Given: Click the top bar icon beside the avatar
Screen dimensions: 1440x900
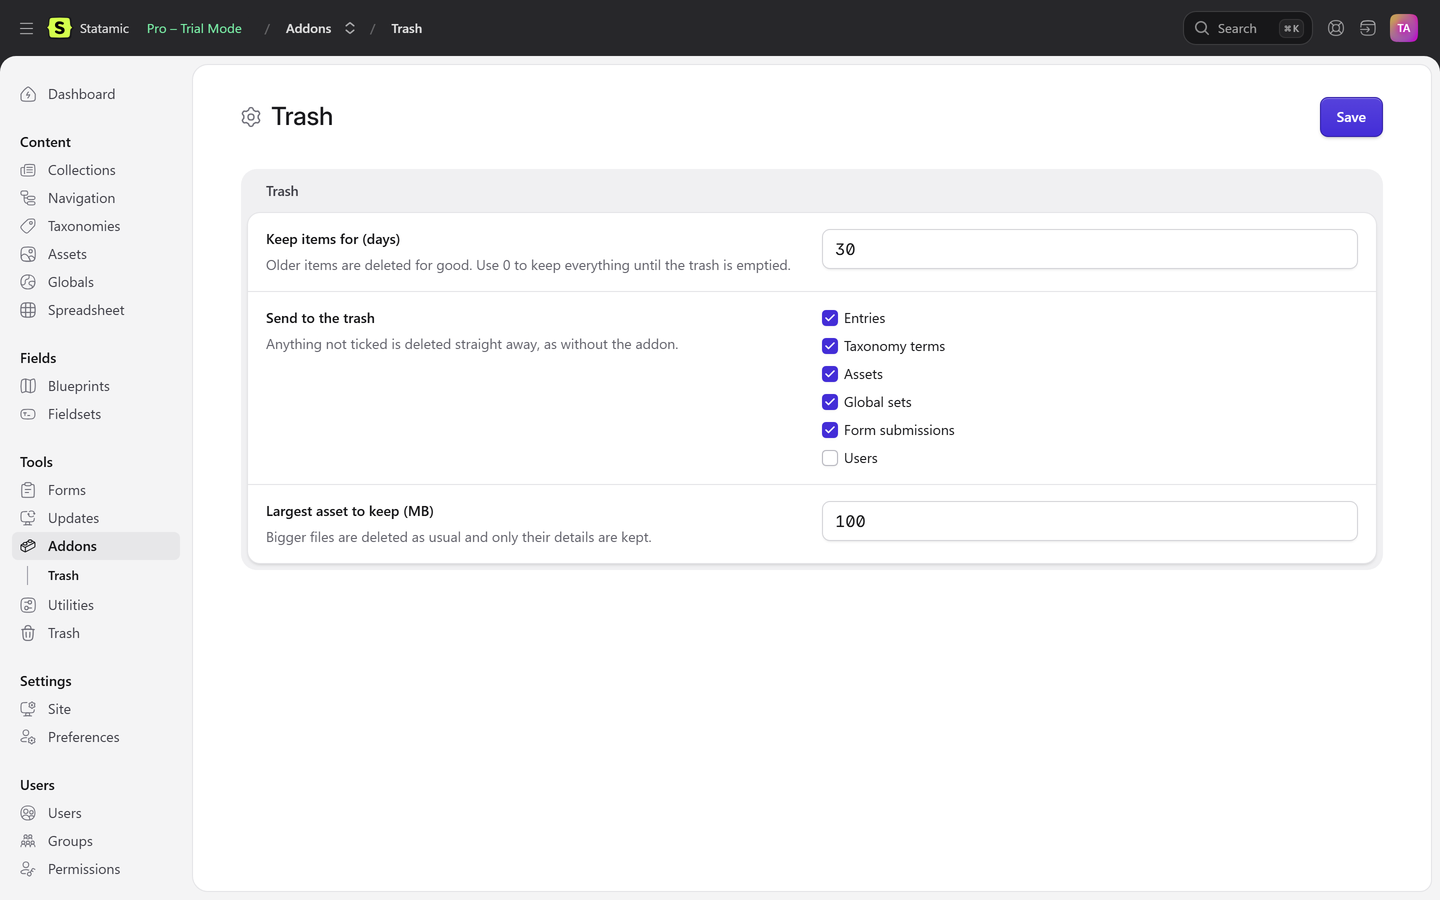Looking at the screenshot, I should point(1368,28).
